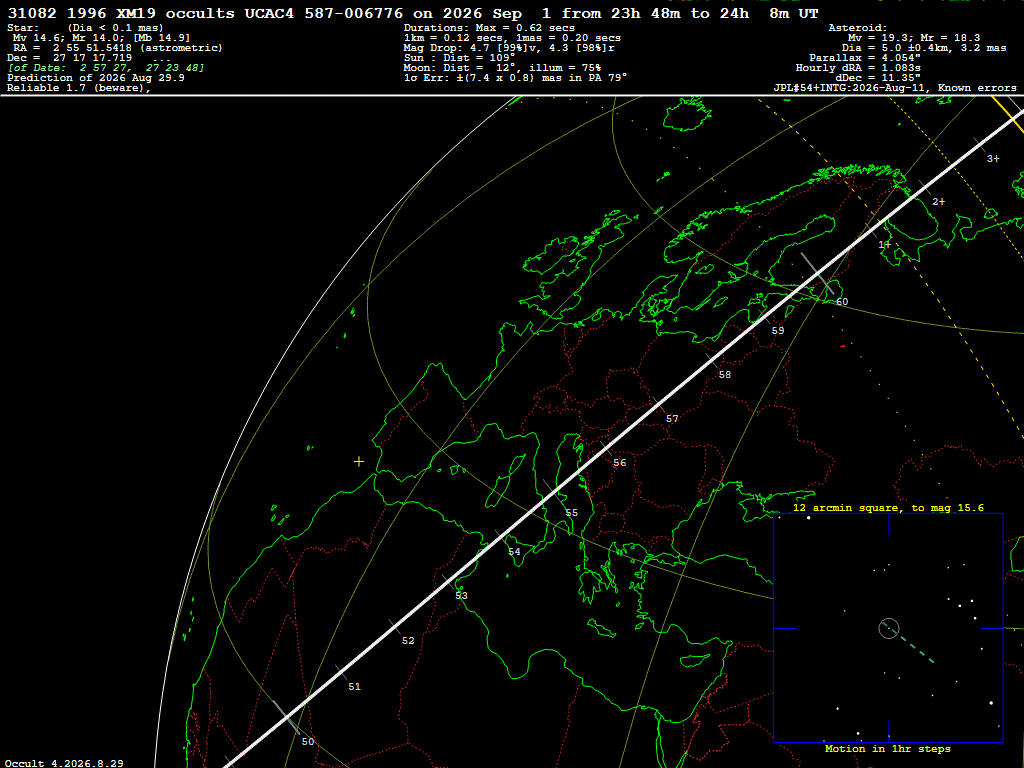
Task: Click minute marker 53 along the track
Action: pos(461,596)
